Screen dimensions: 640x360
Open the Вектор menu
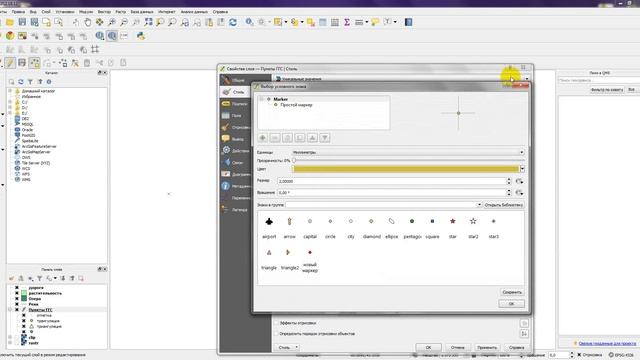coord(104,12)
